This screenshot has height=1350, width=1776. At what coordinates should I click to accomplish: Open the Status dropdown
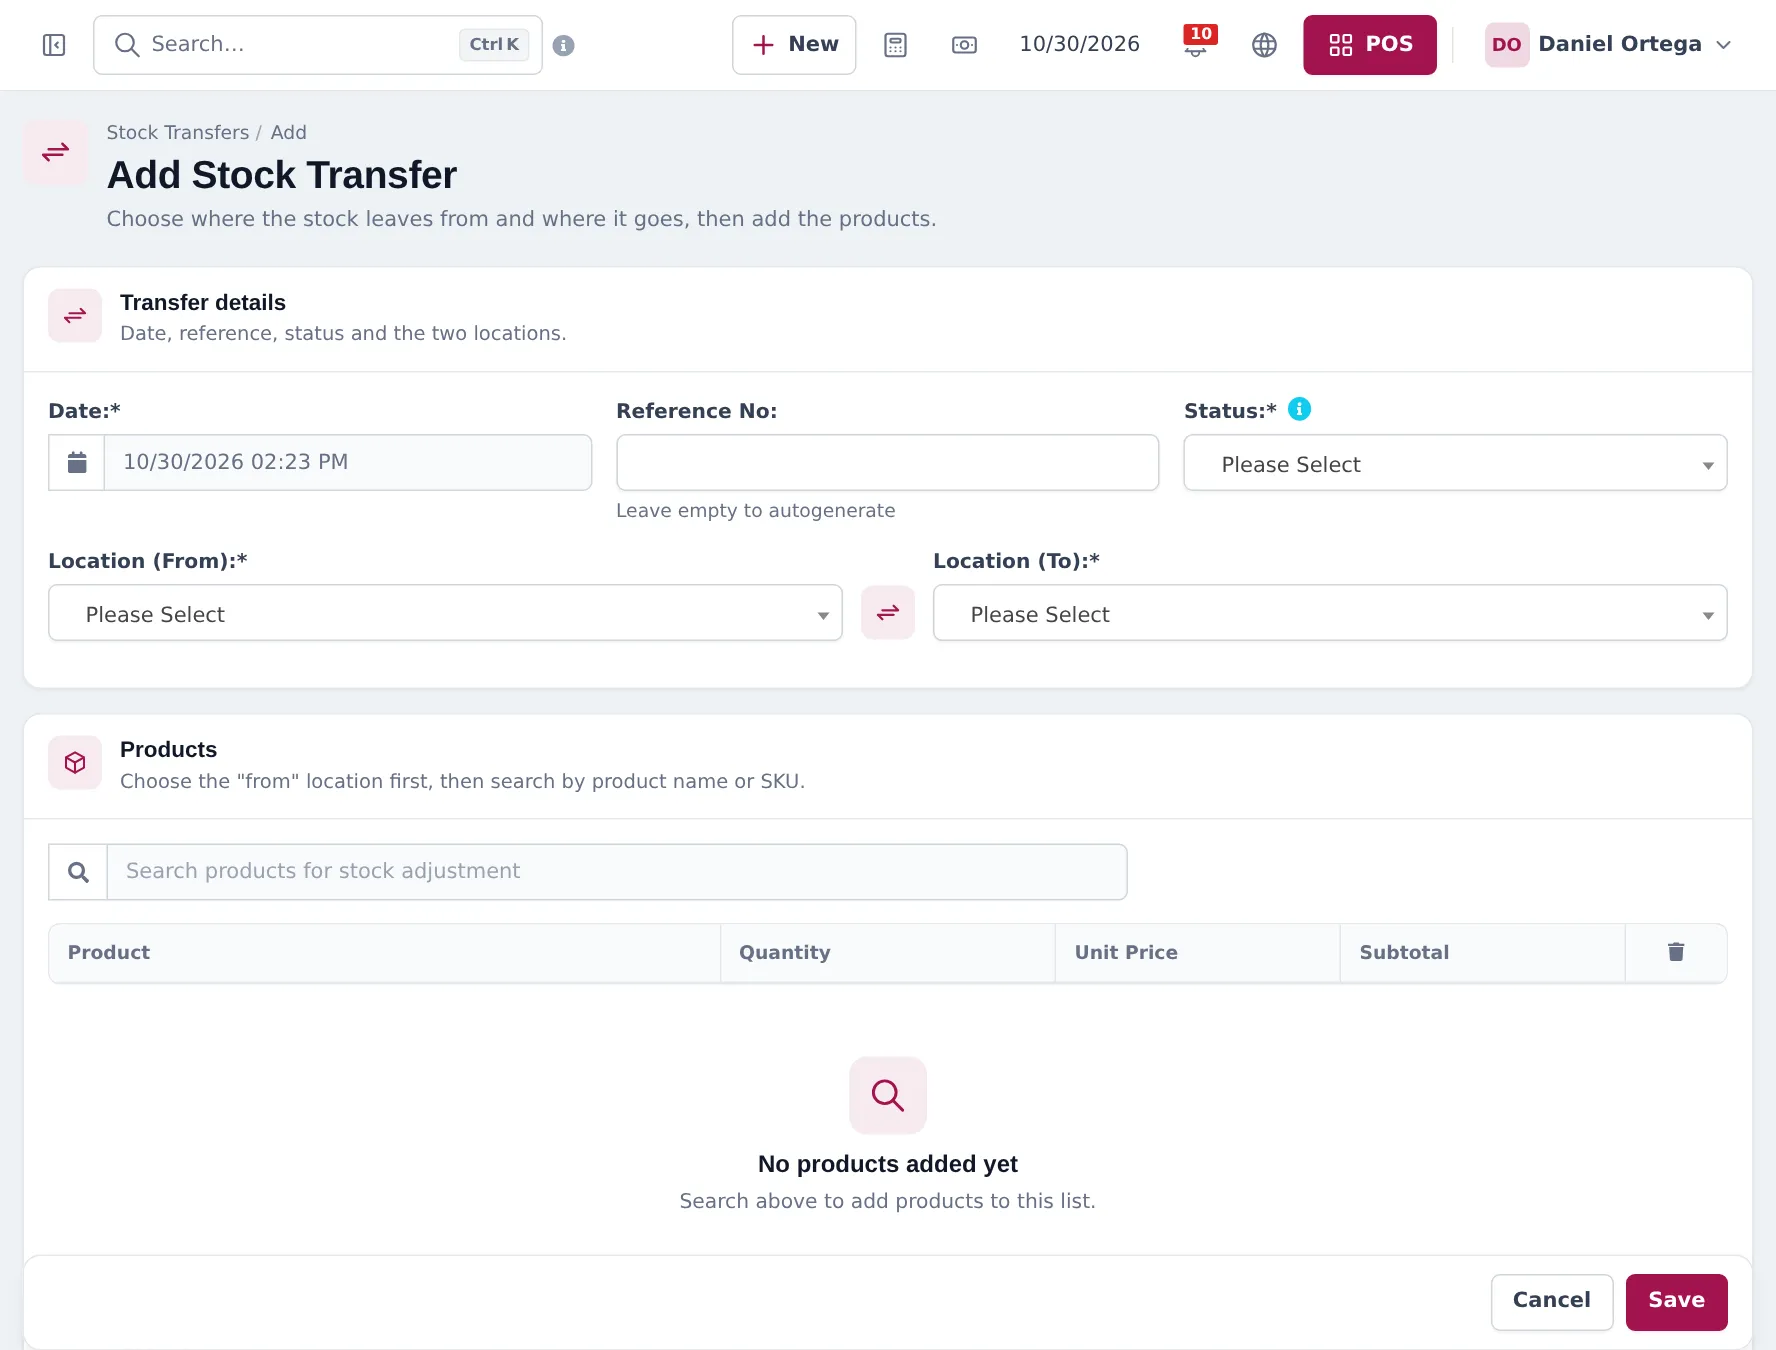coord(1455,463)
